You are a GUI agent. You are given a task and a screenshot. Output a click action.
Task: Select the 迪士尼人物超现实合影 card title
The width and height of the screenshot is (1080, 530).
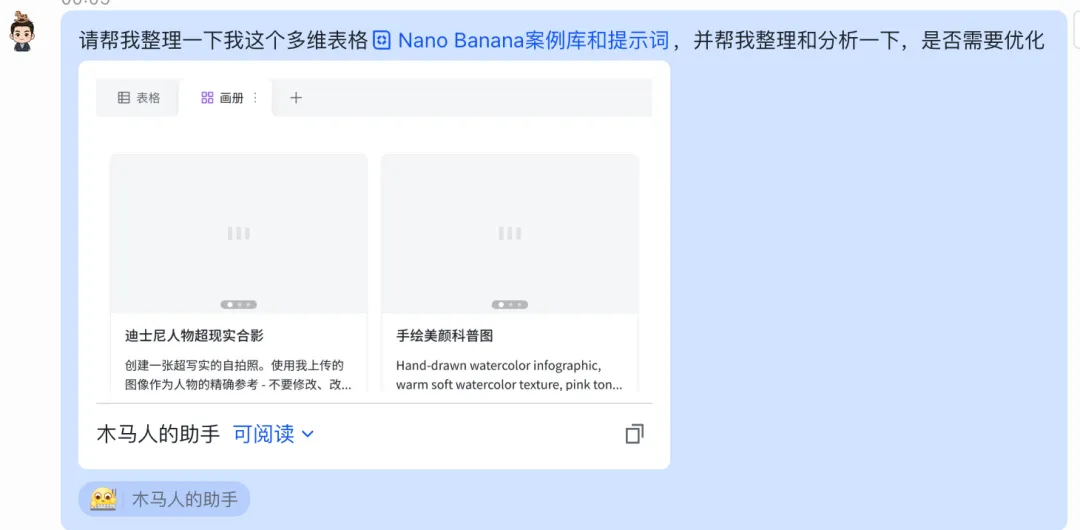click(x=195, y=336)
